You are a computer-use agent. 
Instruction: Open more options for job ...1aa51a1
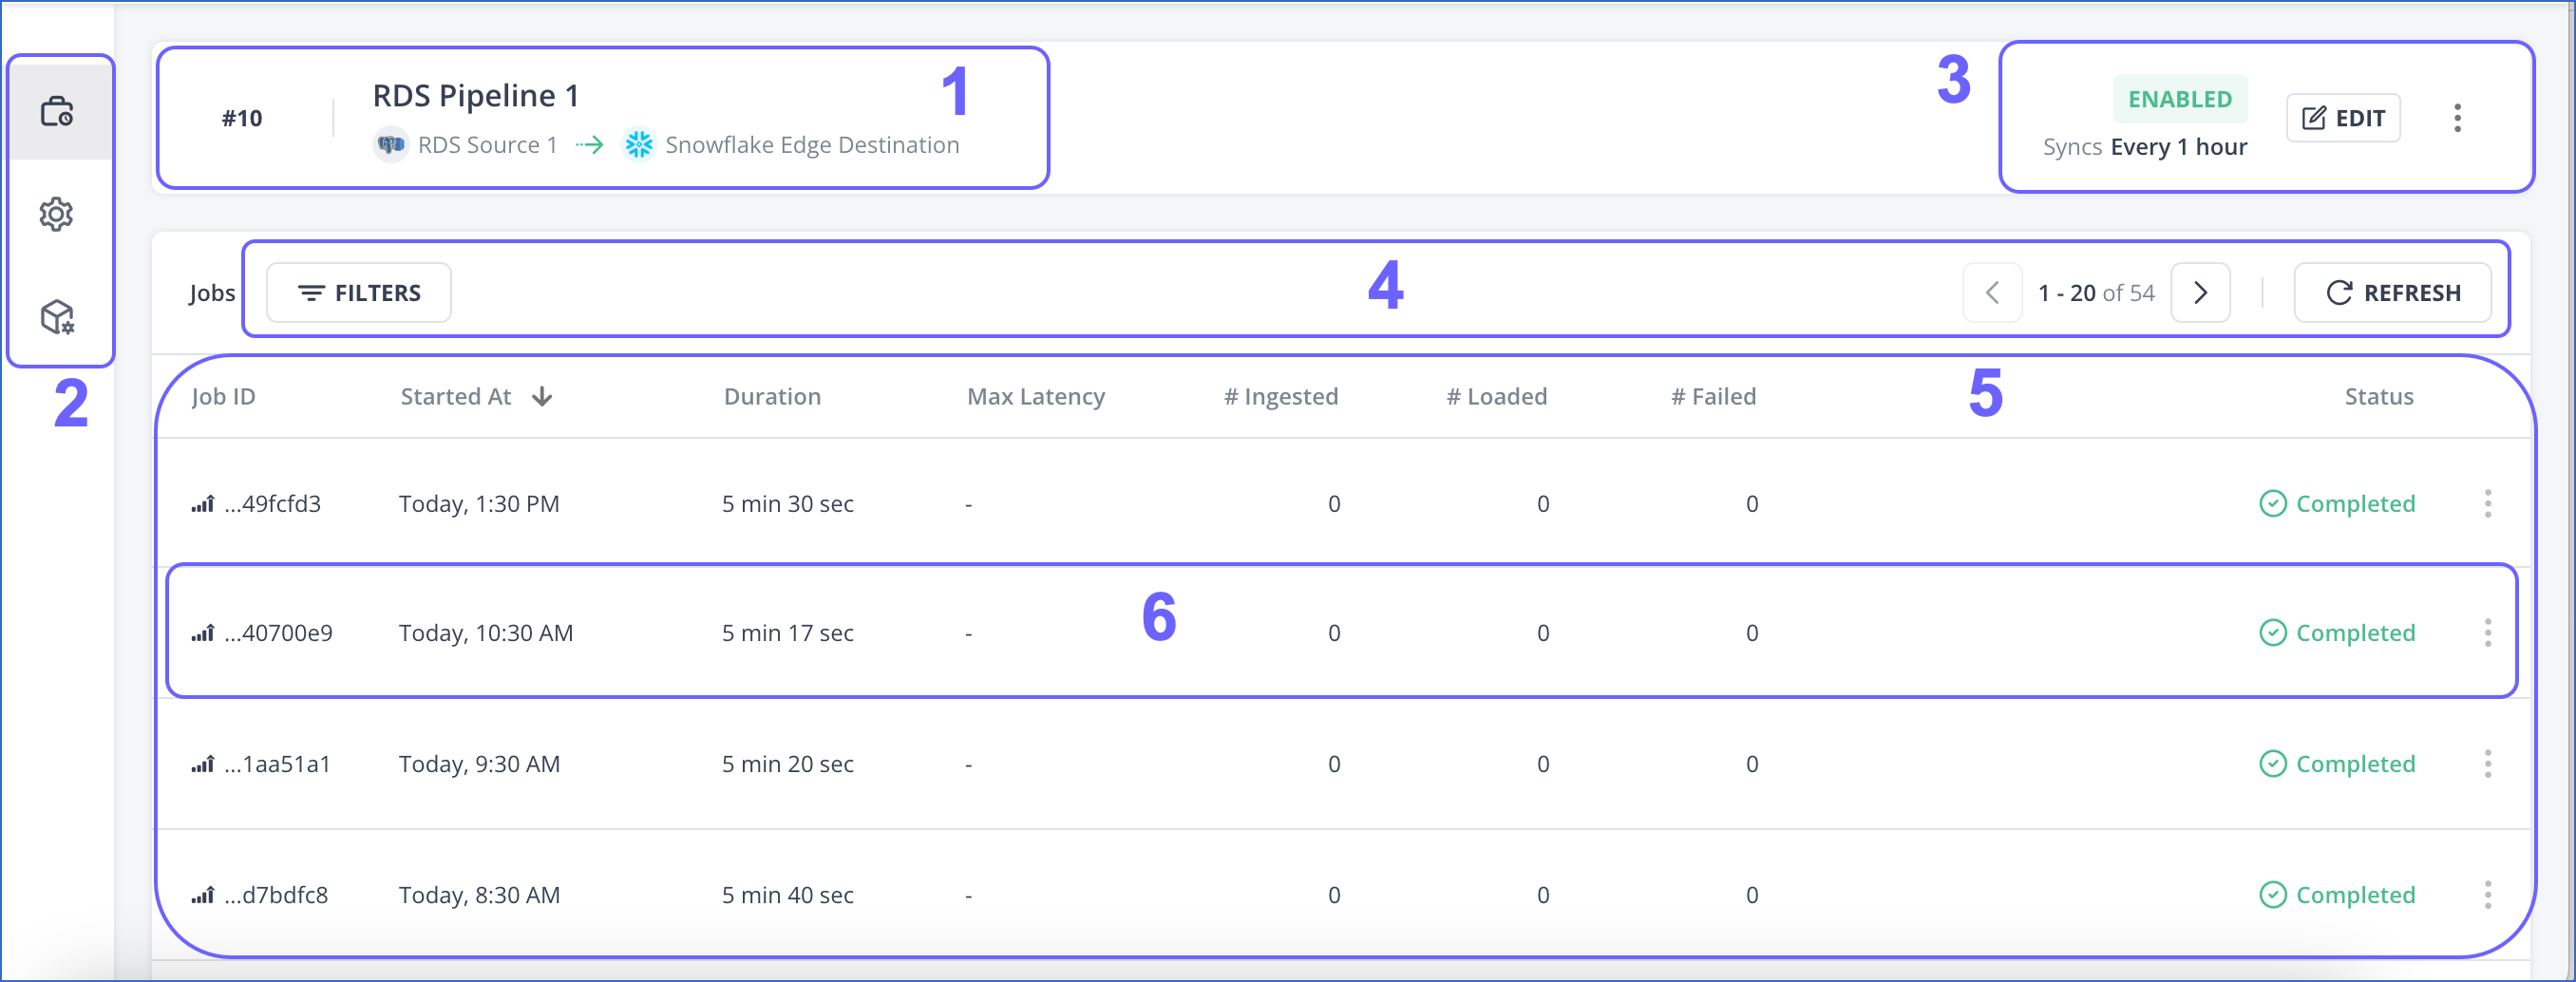[2487, 764]
